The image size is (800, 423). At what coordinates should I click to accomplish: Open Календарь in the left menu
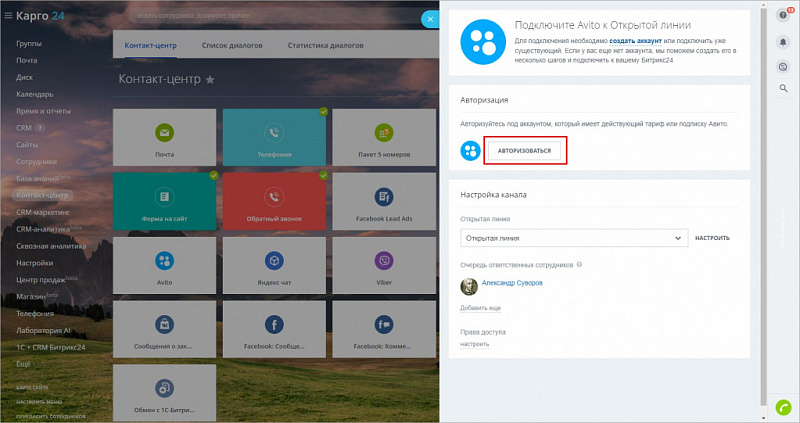[35, 94]
